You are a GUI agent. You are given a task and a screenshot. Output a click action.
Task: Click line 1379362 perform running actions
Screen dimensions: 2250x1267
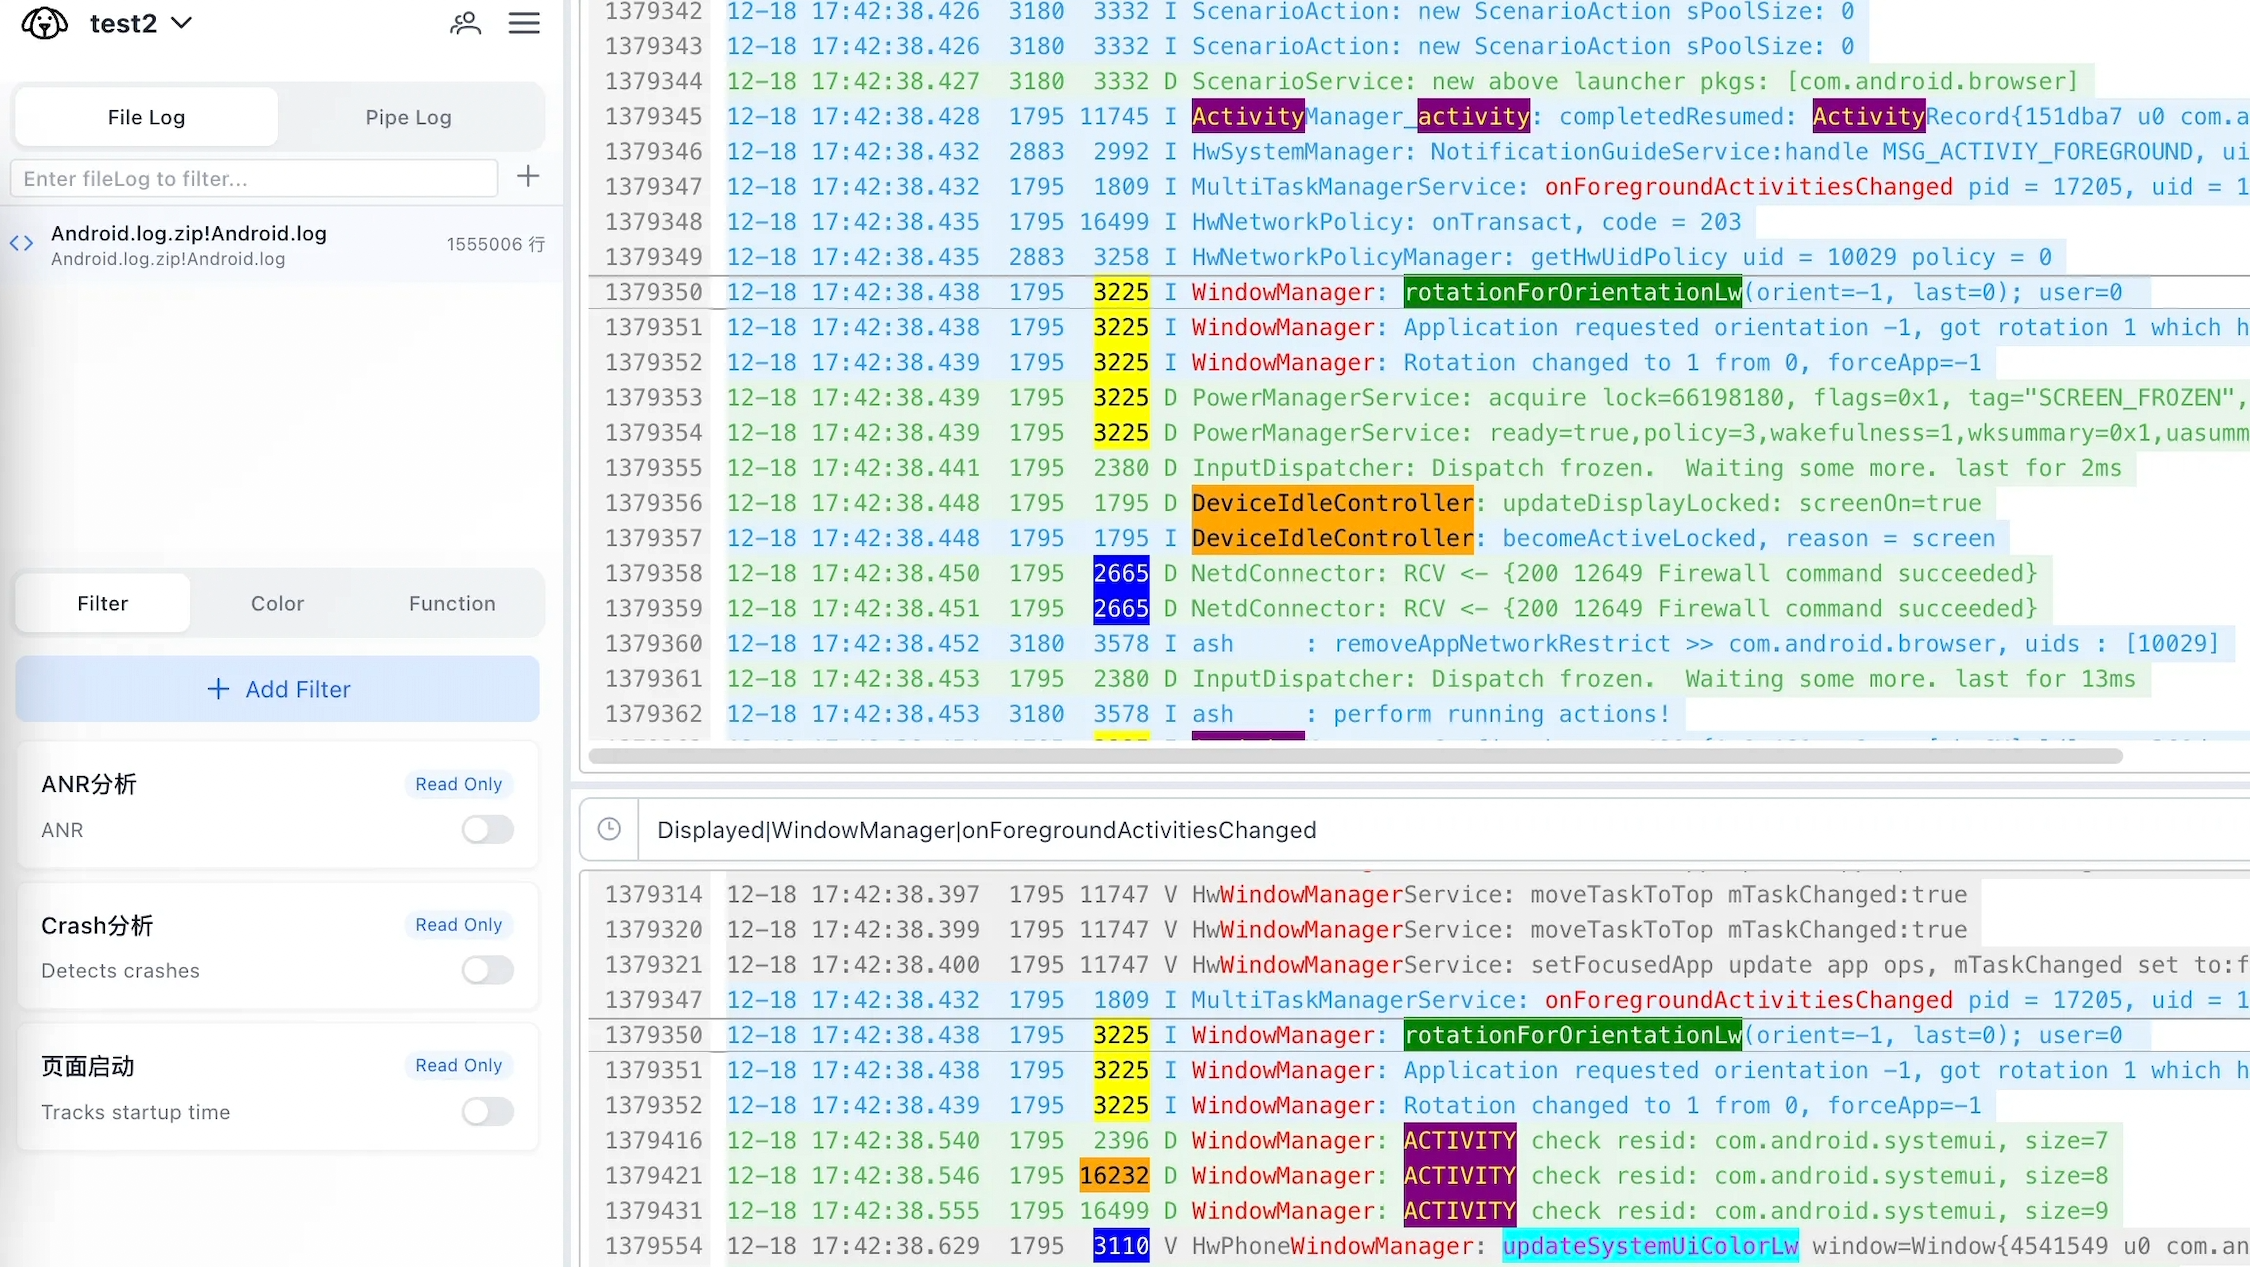click(x=1418, y=714)
